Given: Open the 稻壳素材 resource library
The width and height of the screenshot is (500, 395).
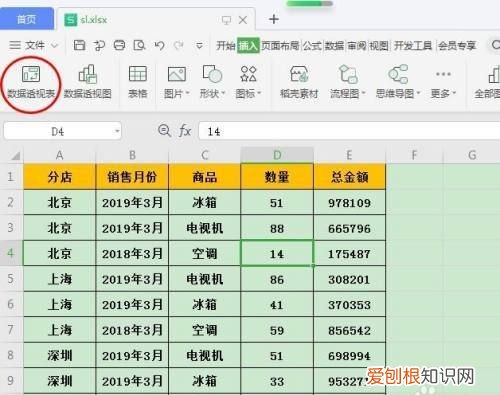Looking at the screenshot, I should tap(299, 74).
